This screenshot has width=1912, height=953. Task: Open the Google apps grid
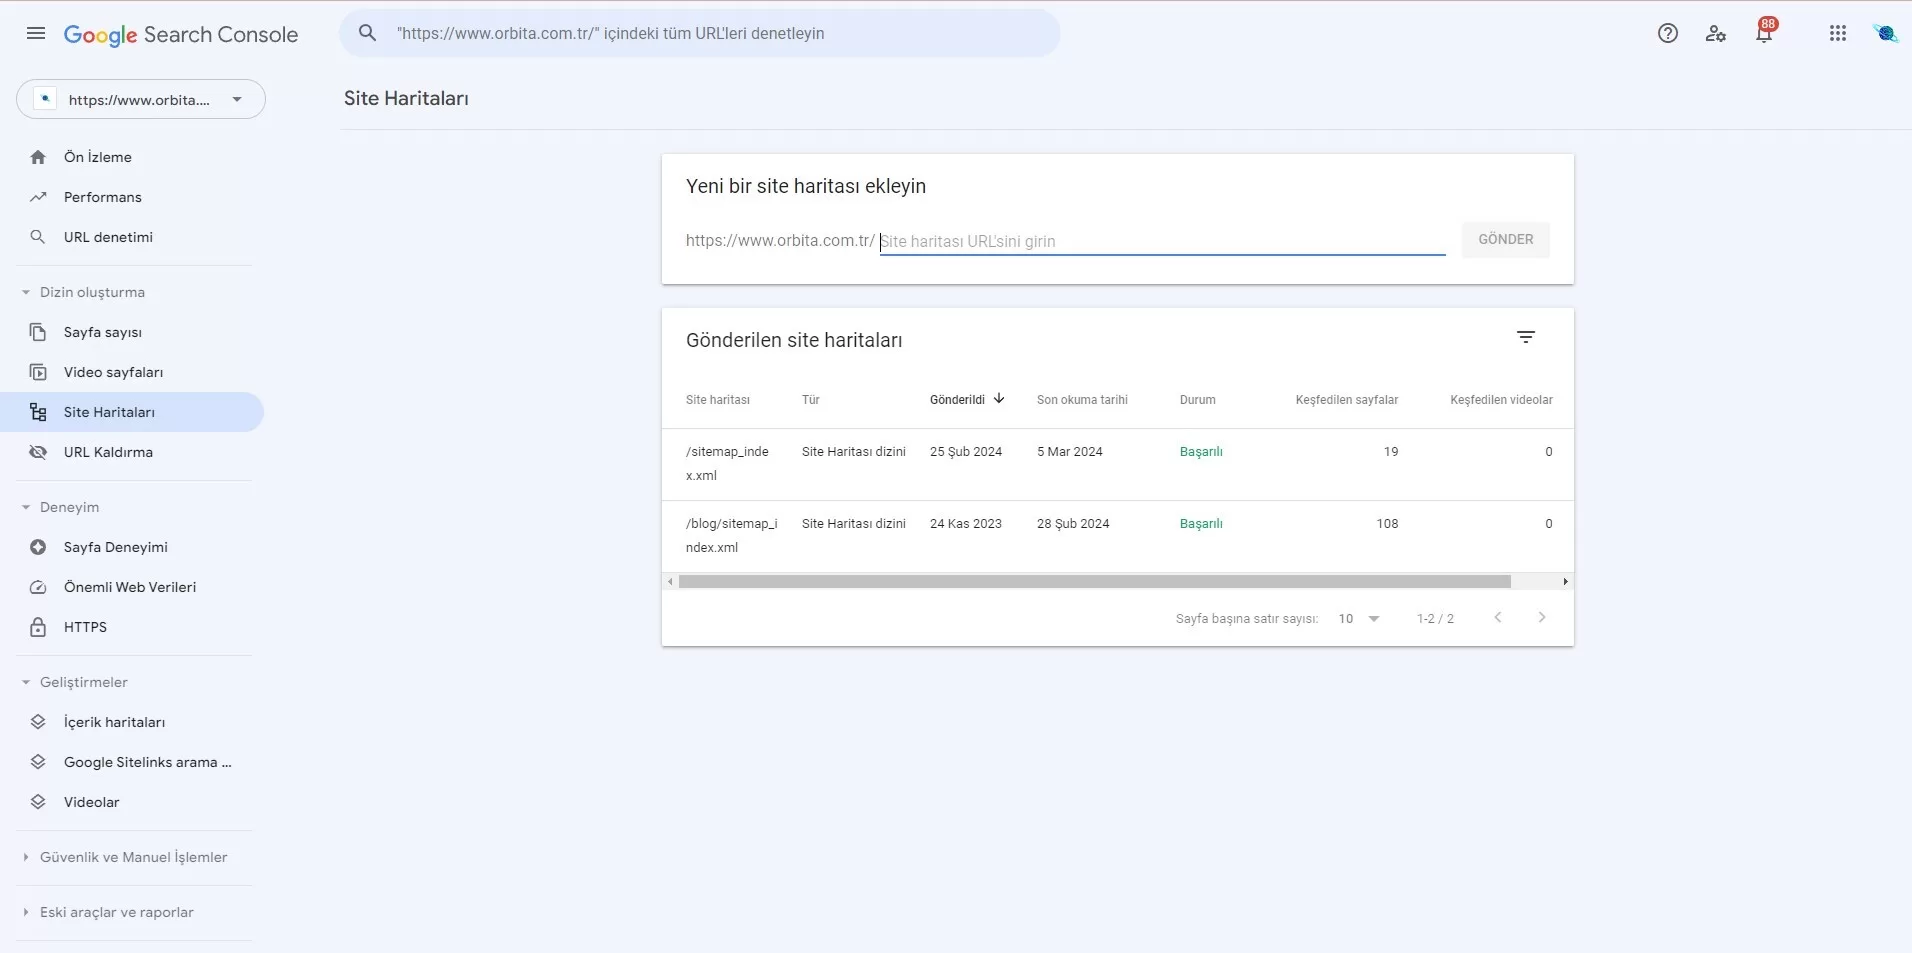coord(1838,33)
